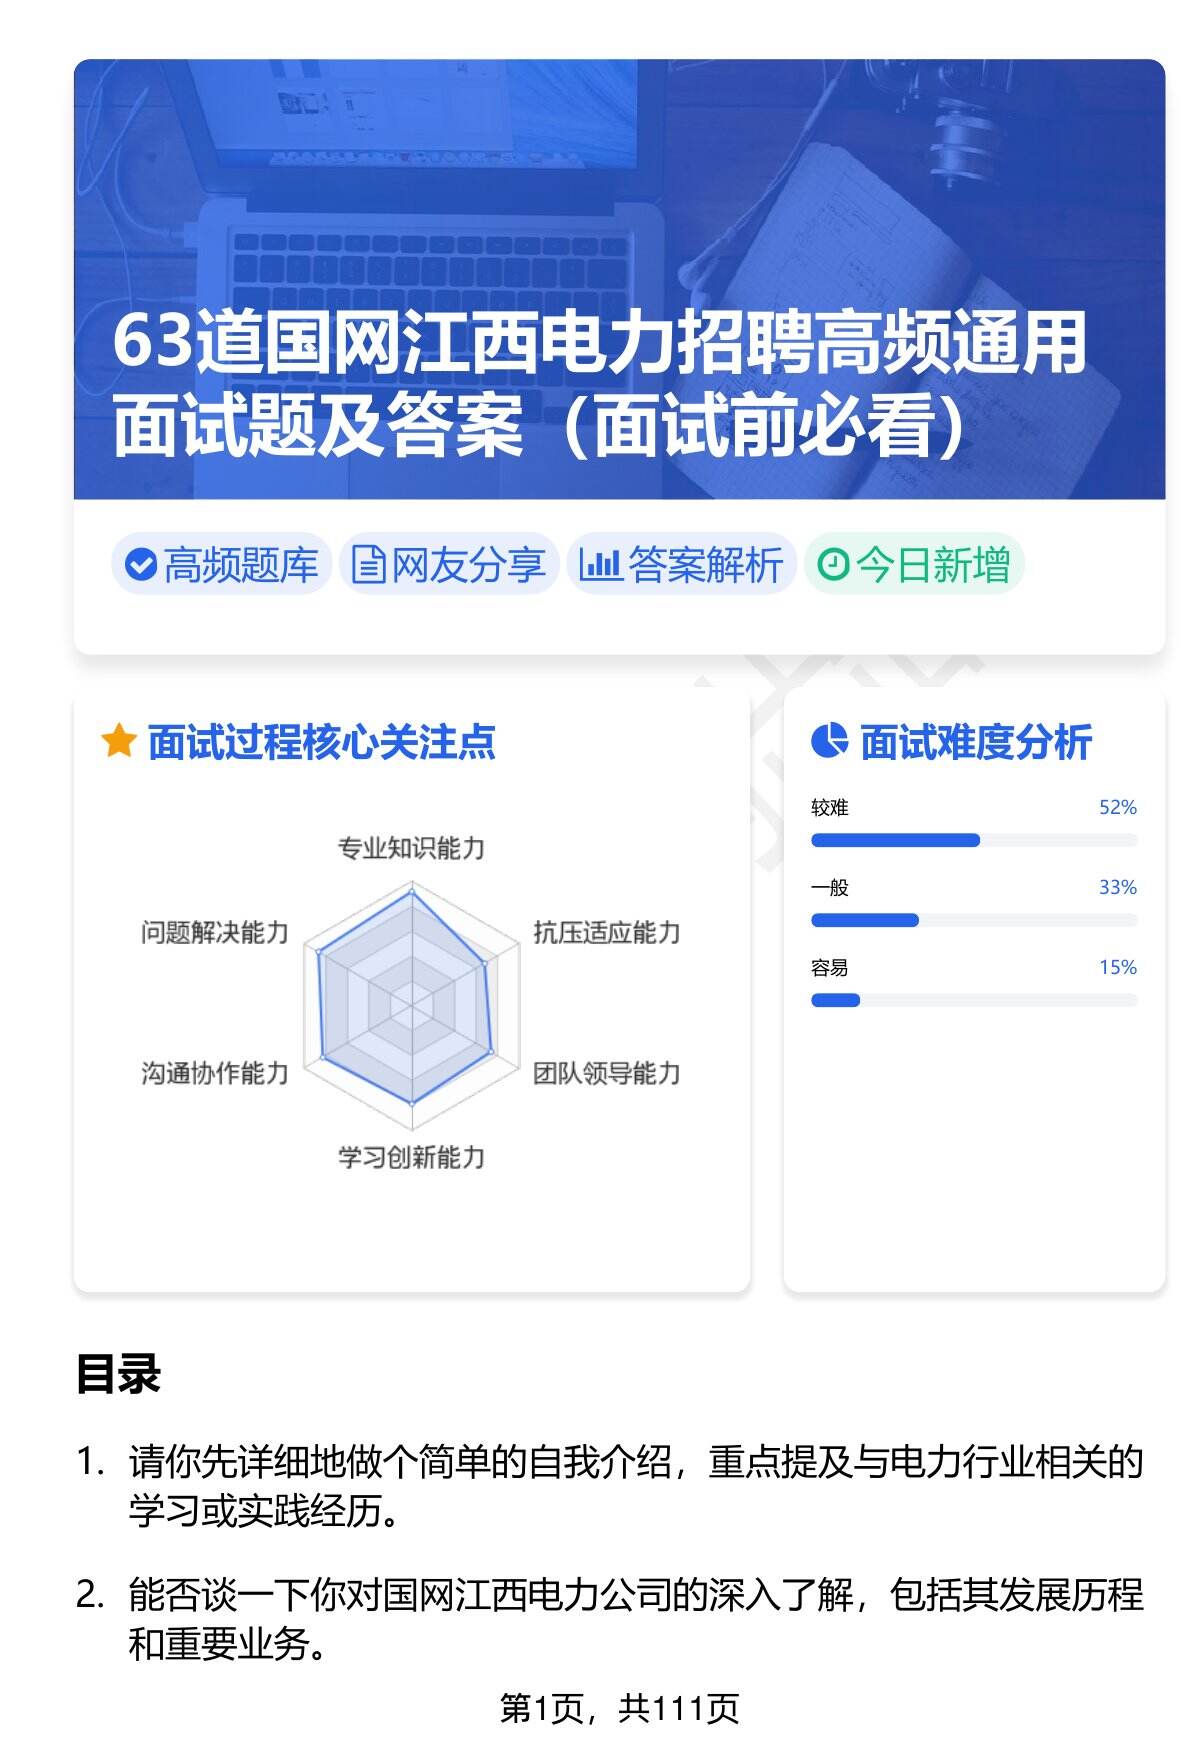This screenshot has width=1200, height=1755.
Task: Open first table of contents item 自我介绍
Action: coord(635,1486)
